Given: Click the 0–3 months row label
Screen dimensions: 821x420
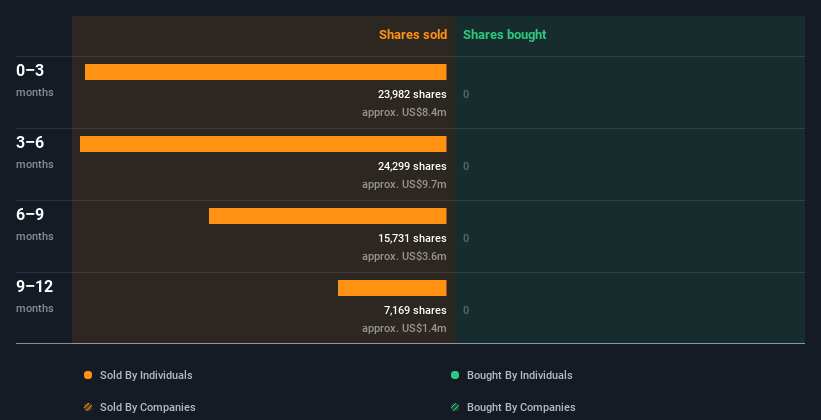Looking at the screenshot, I should coord(35,81).
